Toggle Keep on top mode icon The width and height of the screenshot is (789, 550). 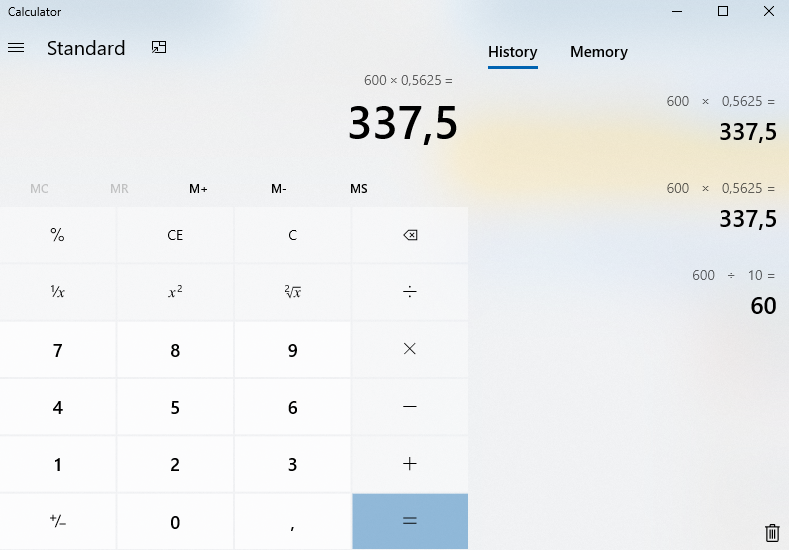[159, 48]
